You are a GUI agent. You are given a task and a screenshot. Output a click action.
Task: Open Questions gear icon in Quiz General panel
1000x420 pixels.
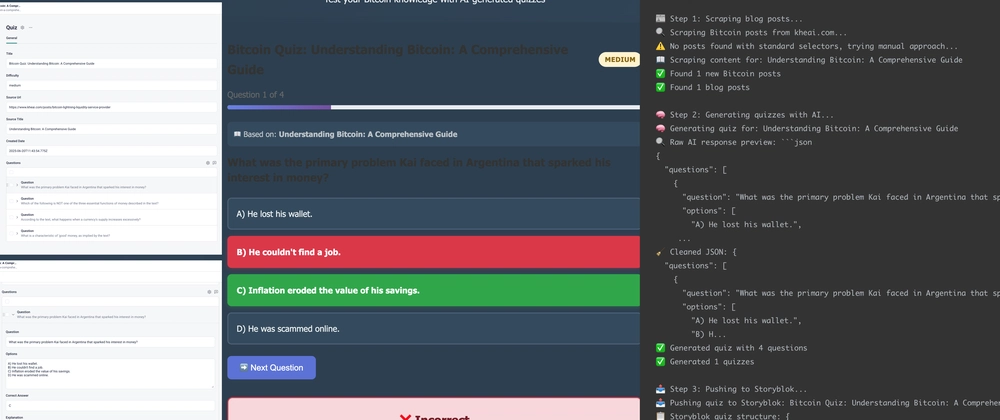click(207, 163)
